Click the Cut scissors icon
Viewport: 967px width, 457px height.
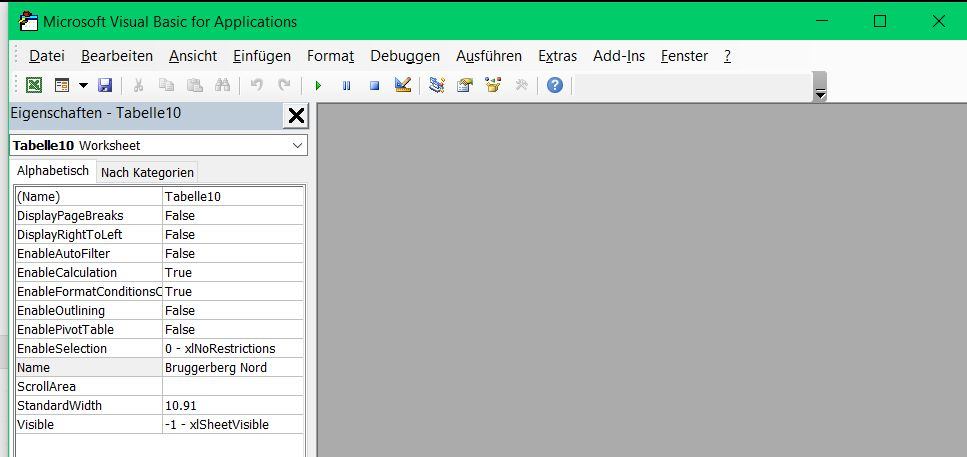[139, 85]
